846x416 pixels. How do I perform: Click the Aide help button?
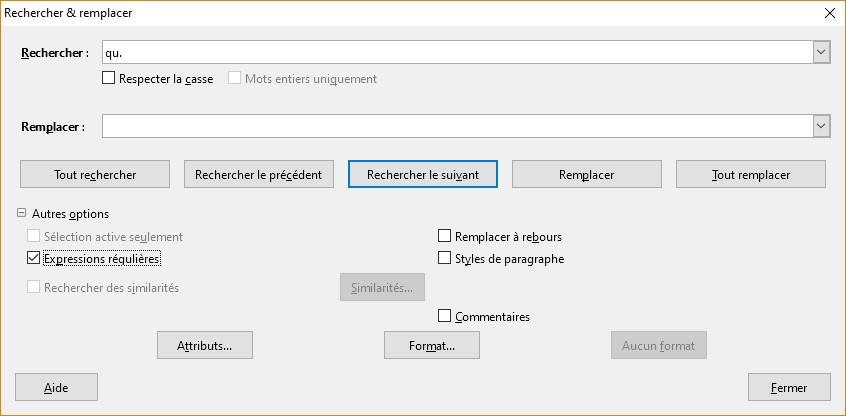pyautogui.click(x=56, y=387)
